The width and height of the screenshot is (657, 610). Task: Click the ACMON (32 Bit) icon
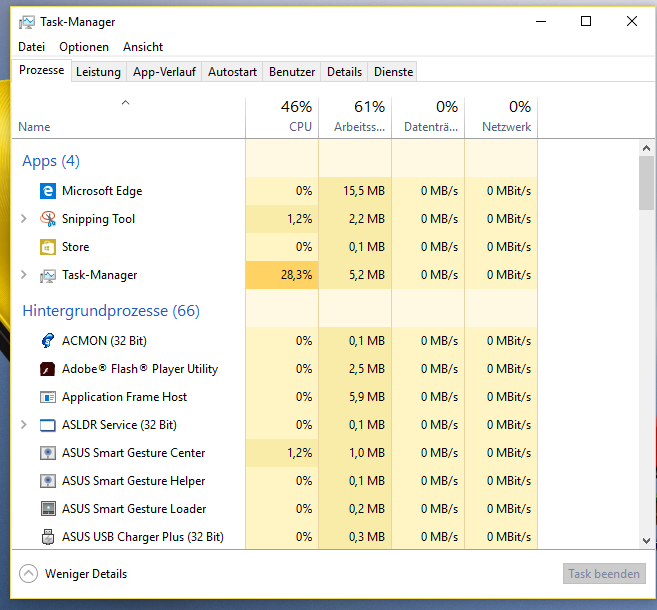click(48, 341)
